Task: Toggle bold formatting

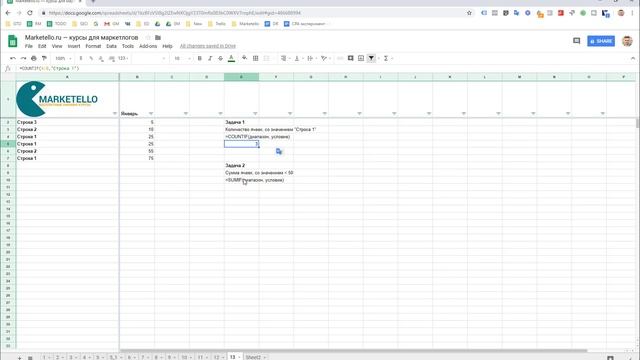Action: [x=200, y=58]
